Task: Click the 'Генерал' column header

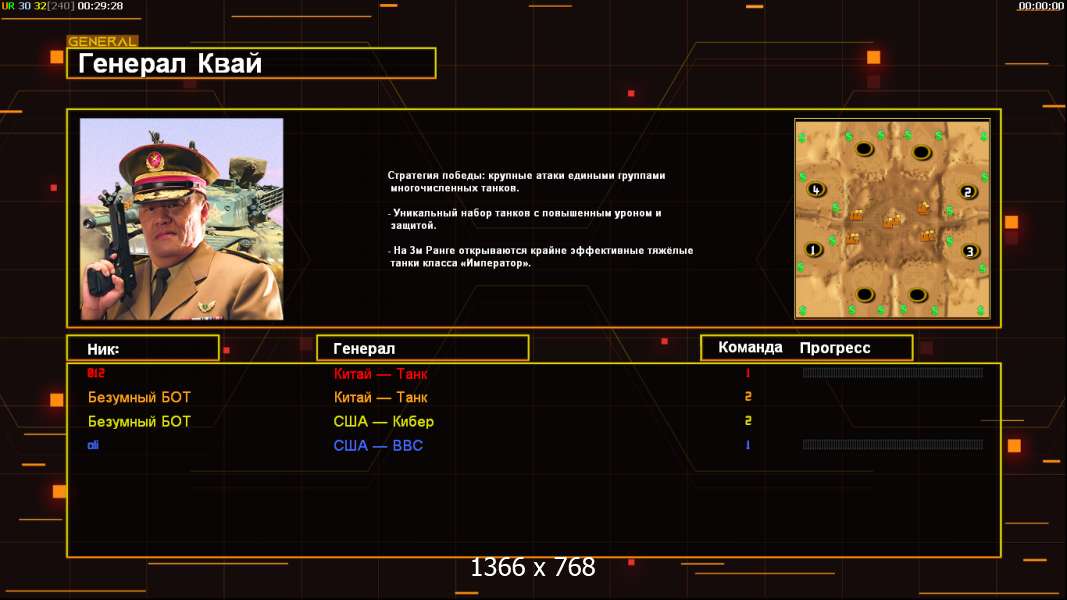Action: 423,348
